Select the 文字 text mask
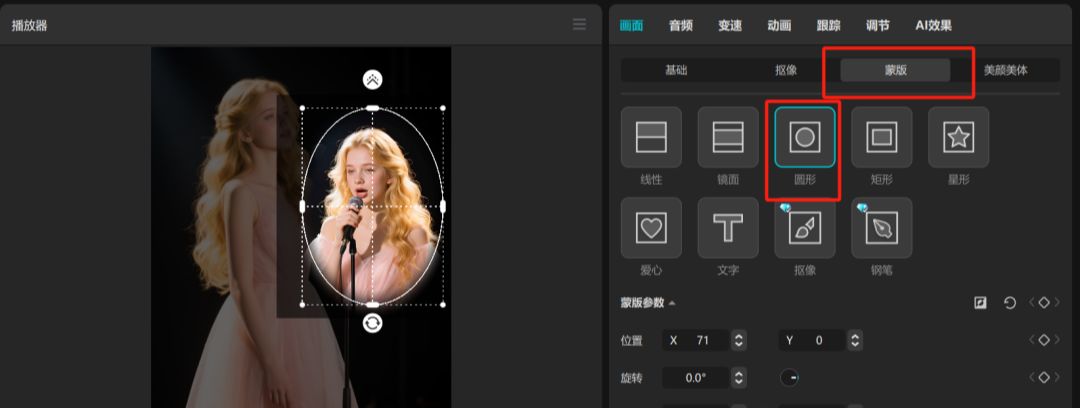1080x408 pixels. [728, 228]
